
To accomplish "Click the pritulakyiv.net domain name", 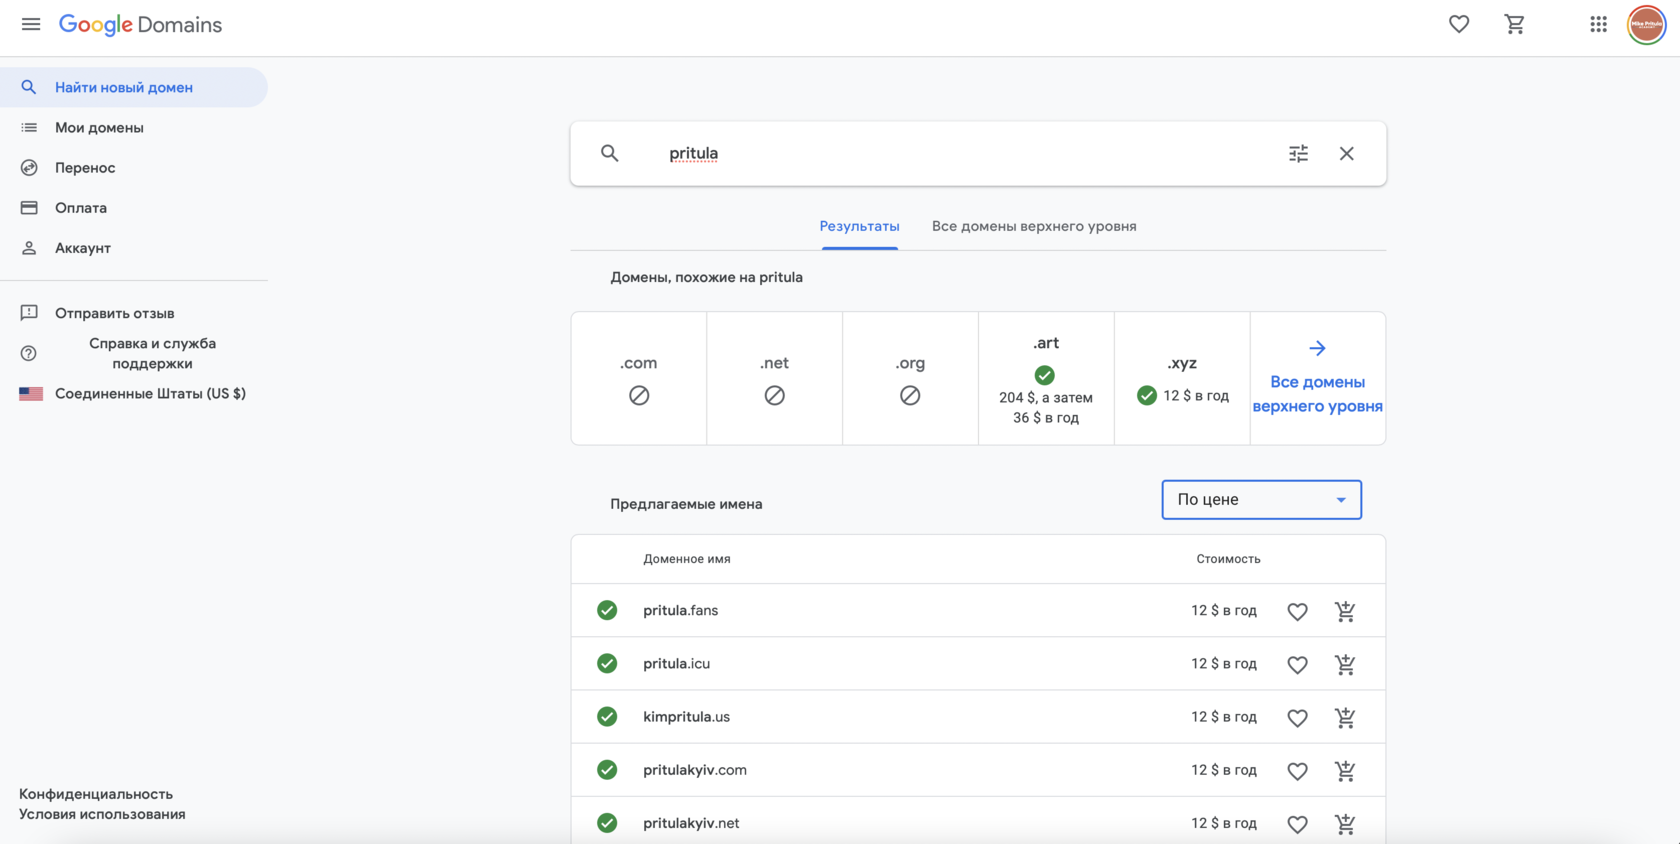I will click(691, 823).
